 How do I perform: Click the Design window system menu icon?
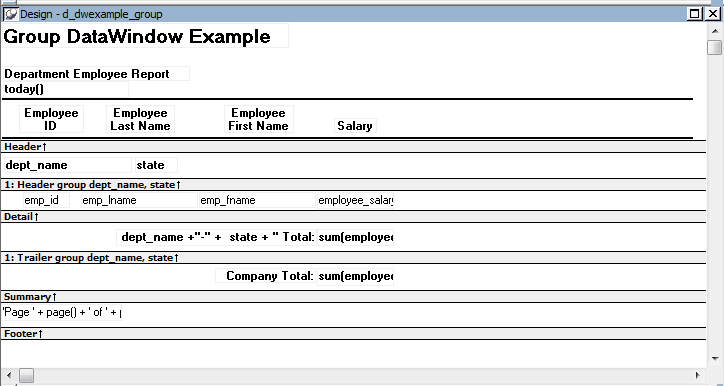10,14
